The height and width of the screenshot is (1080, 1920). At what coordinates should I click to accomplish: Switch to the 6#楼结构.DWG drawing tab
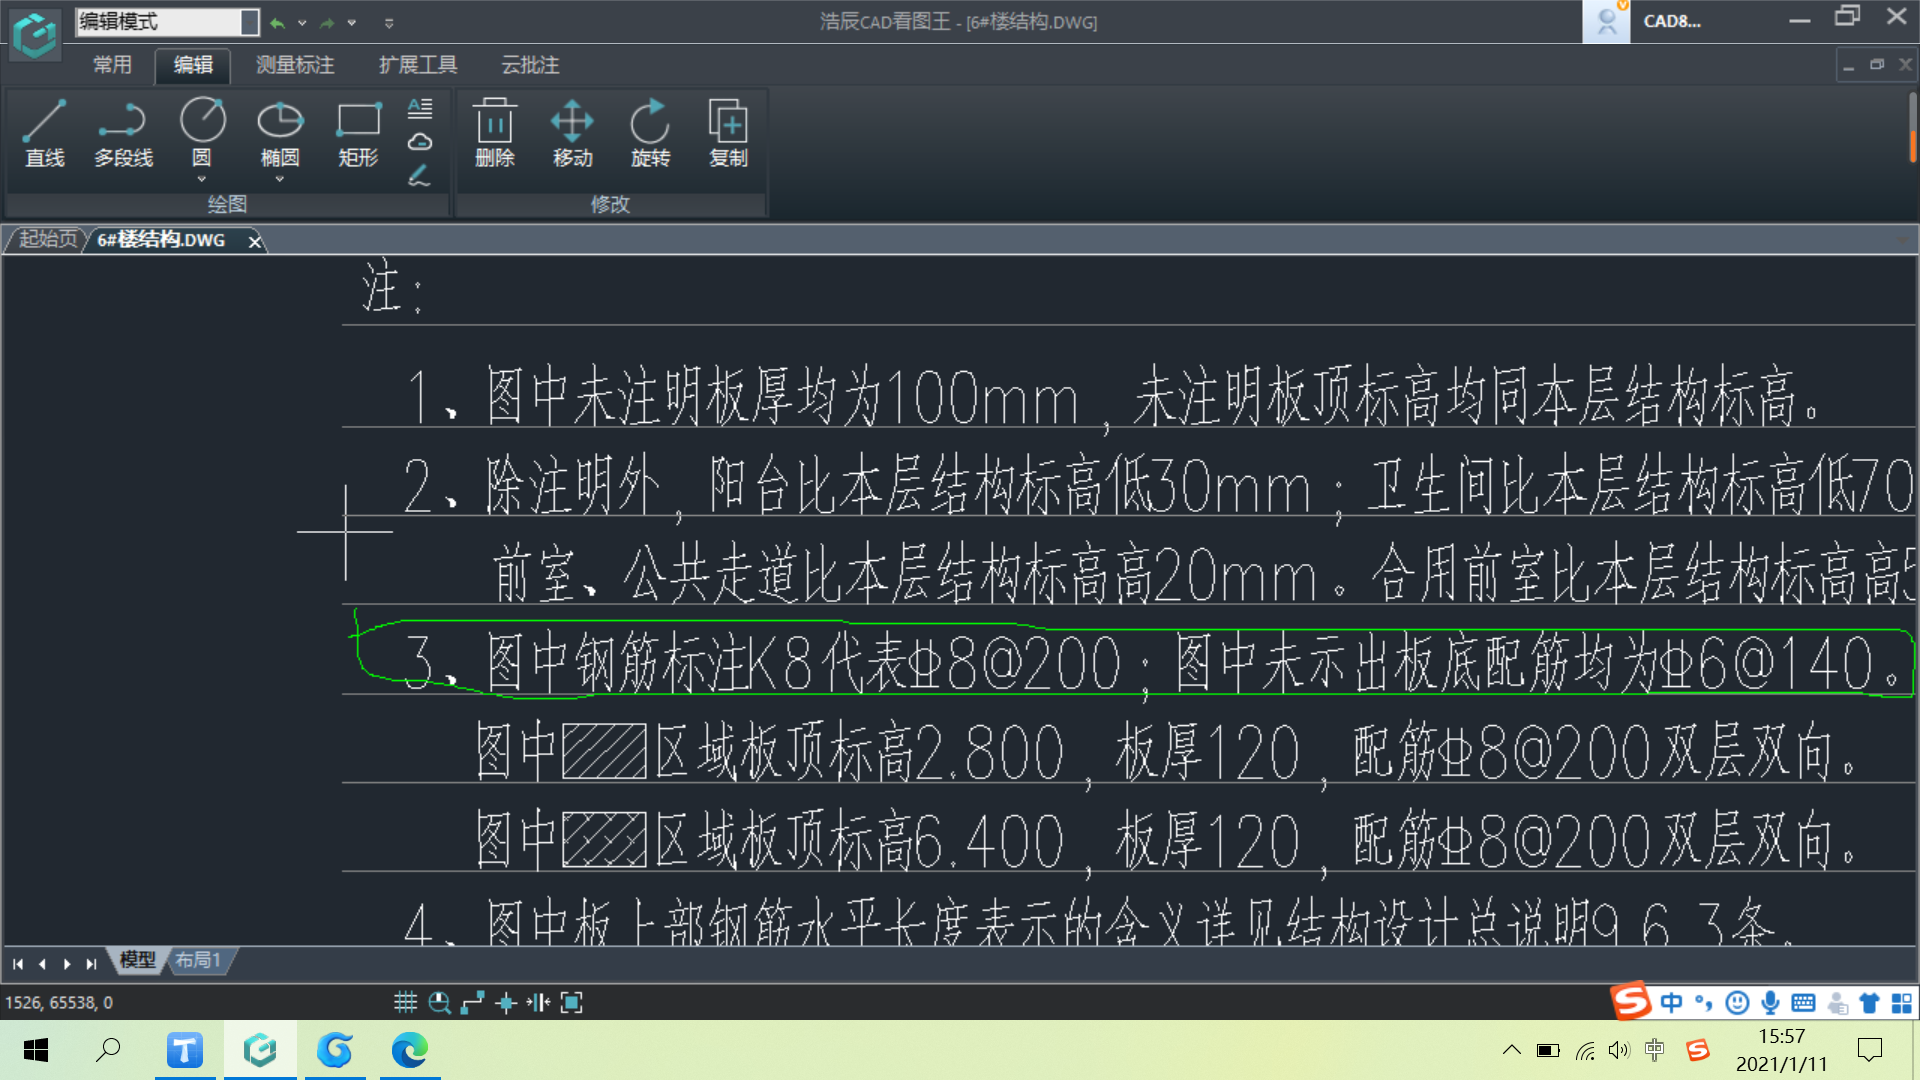162,240
